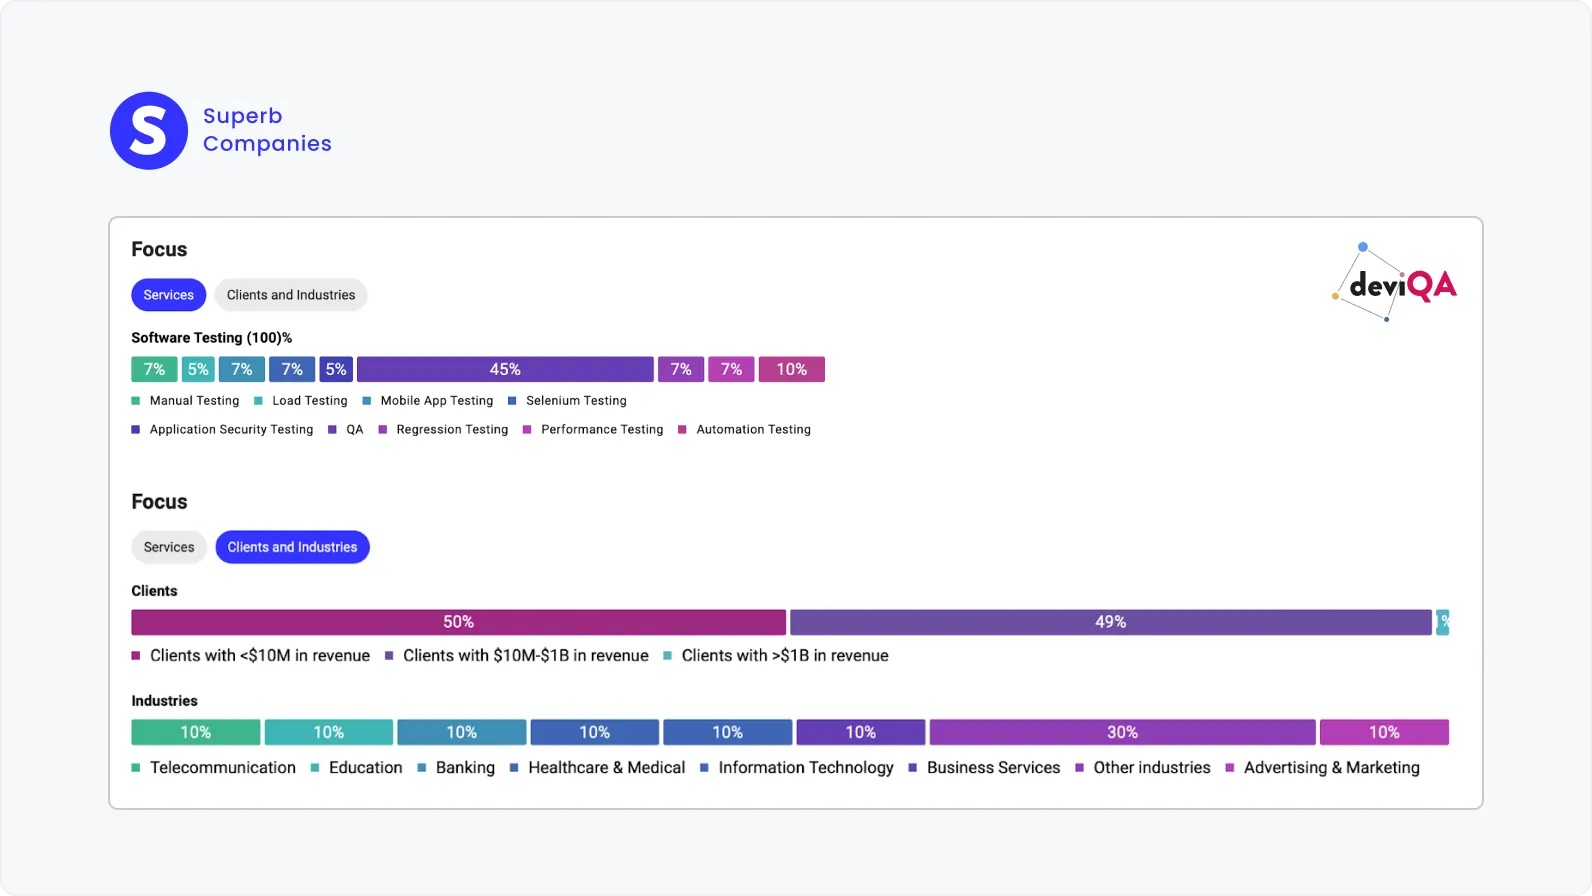Click the 45% QA bar segment

[505, 369]
